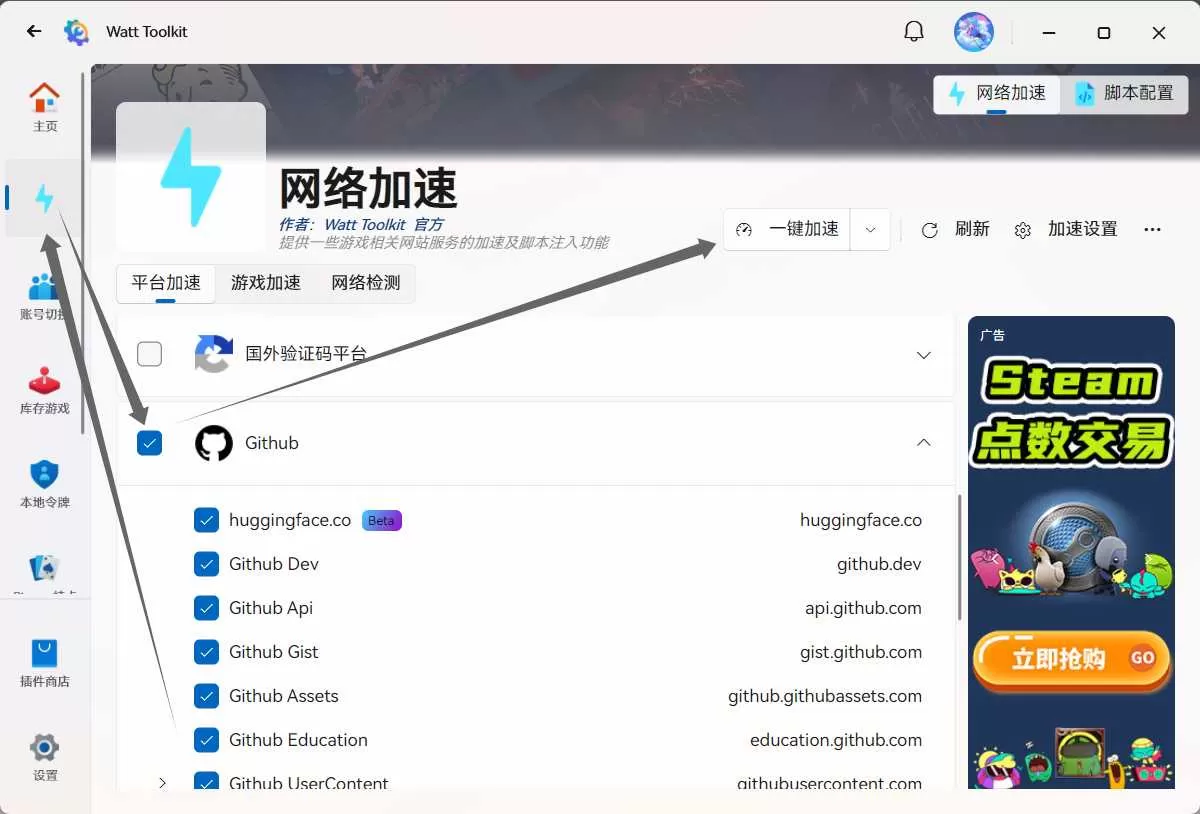Open the game library (库存游戏) sidebar icon

coord(45,391)
